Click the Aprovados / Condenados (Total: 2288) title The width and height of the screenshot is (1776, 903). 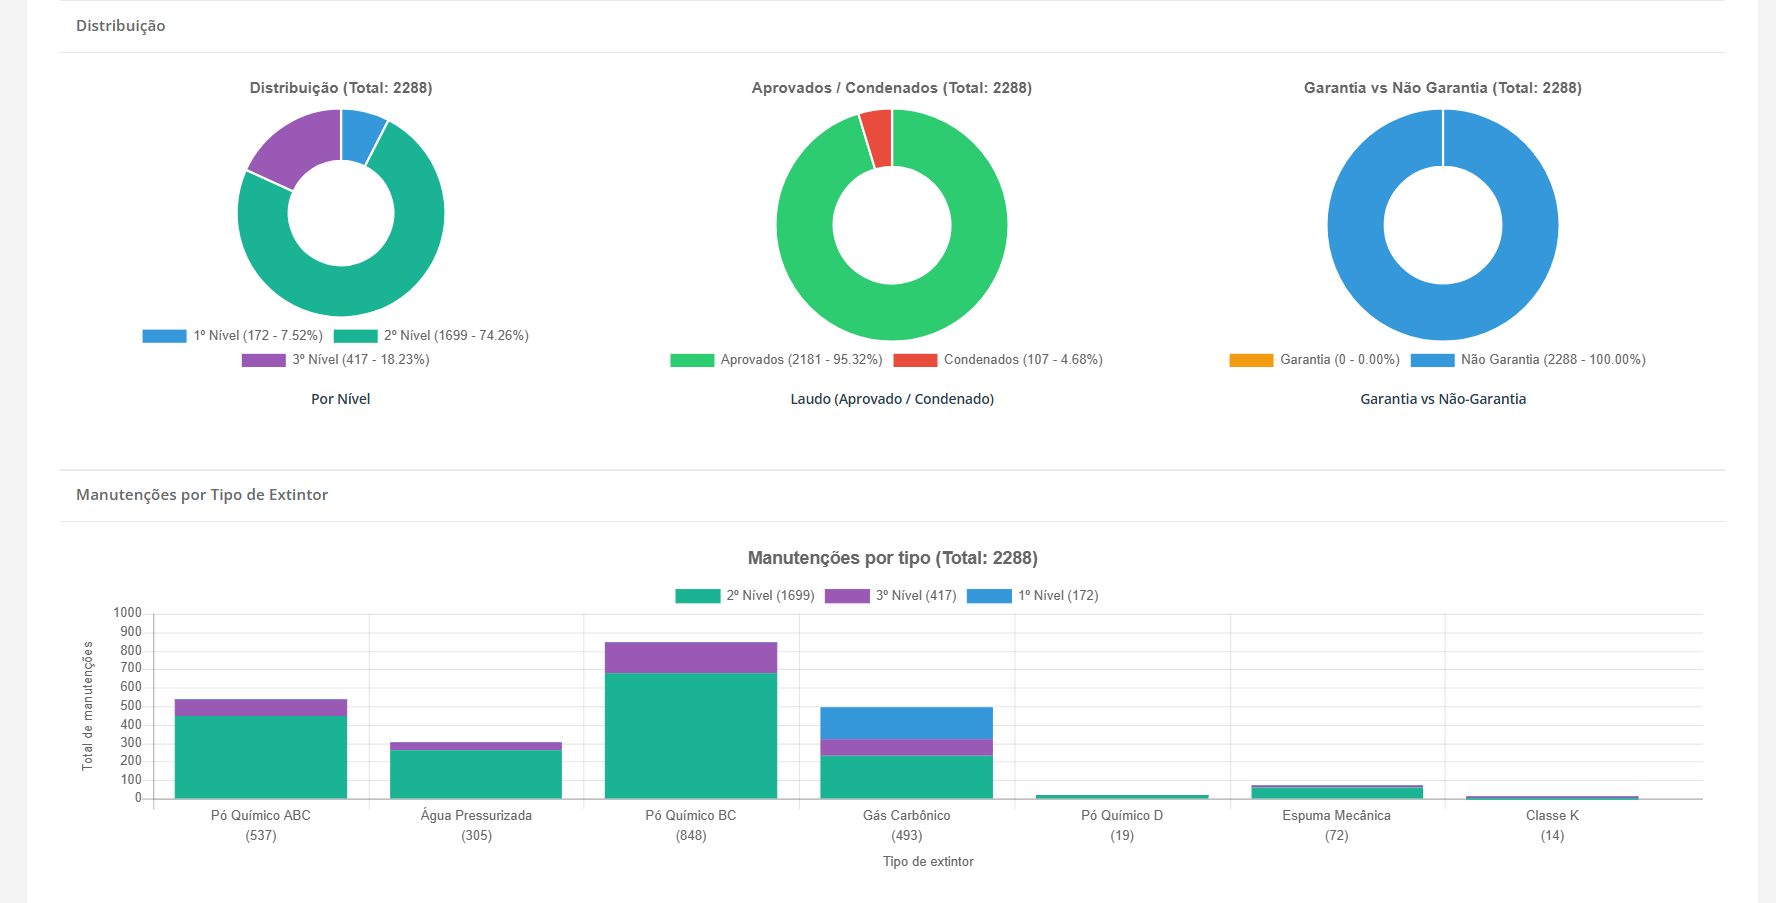(892, 88)
